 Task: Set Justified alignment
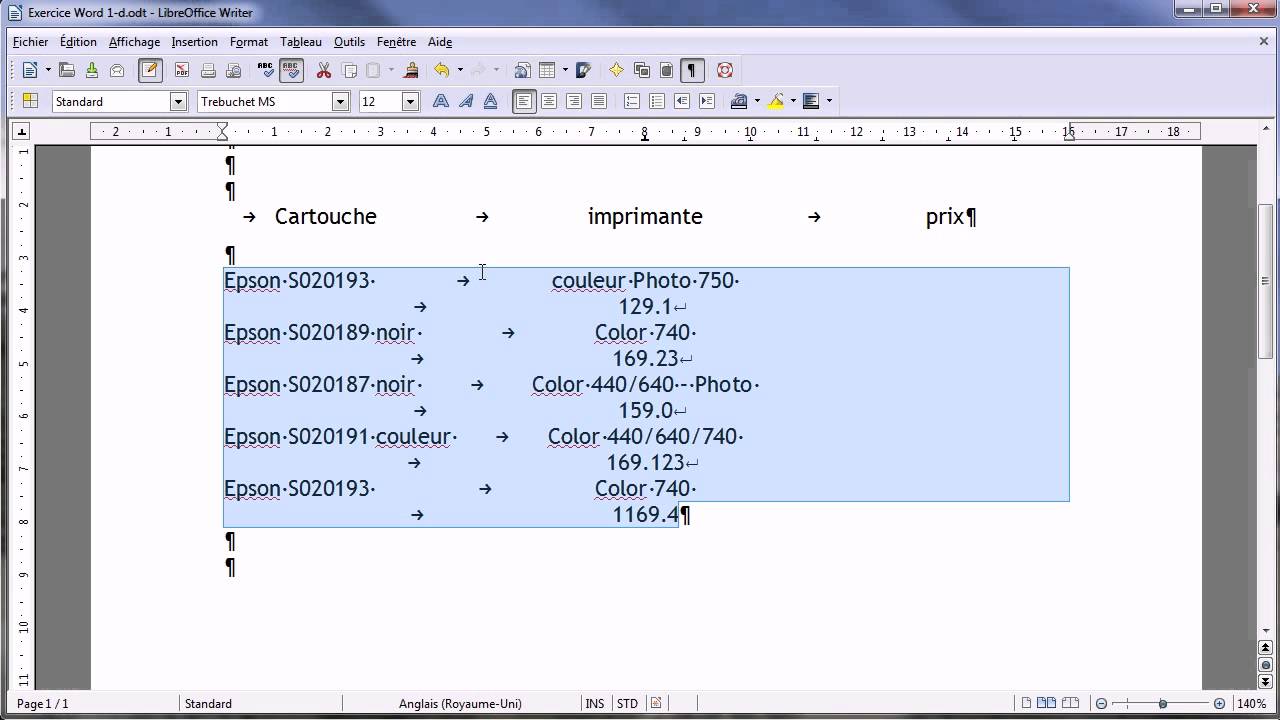598,101
